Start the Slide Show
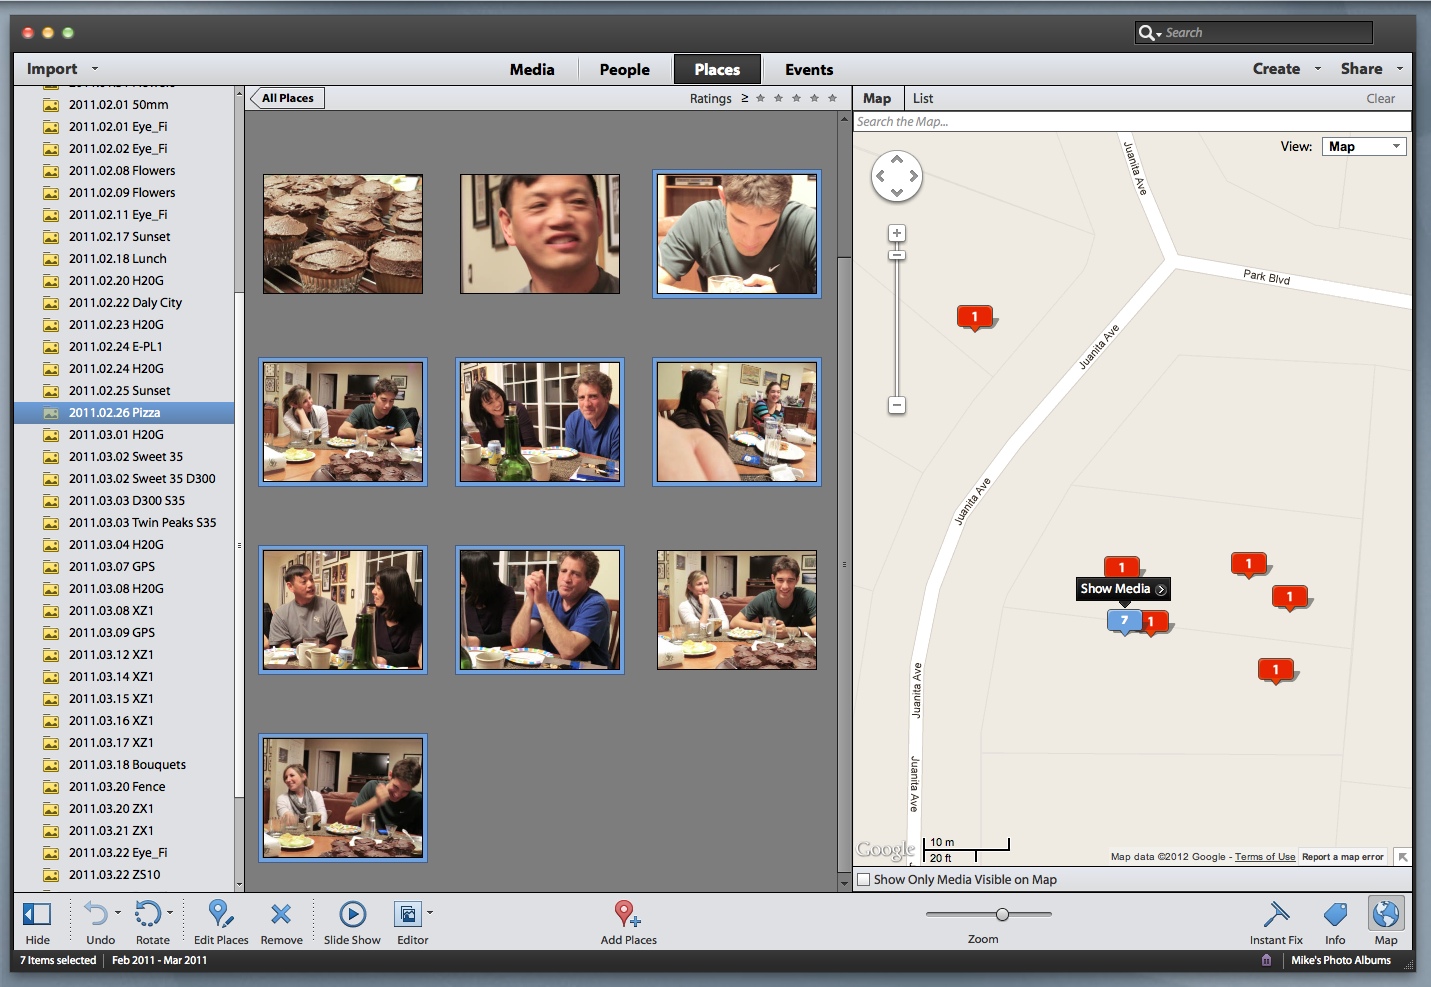The width and height of the screenshot is (1431, 987). click(352, 914)
